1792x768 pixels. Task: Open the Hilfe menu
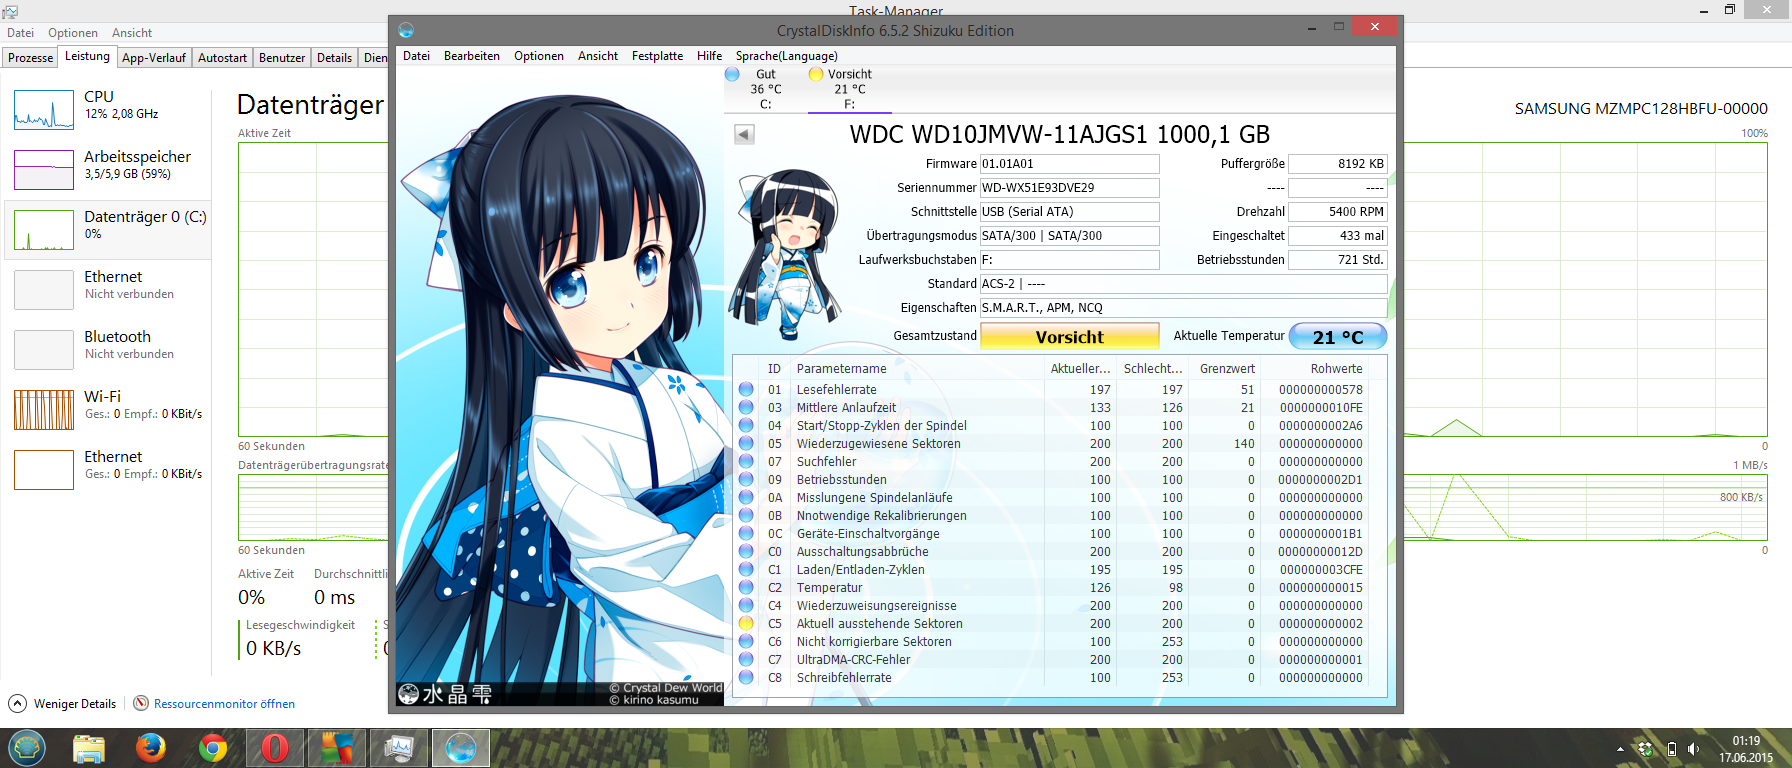click(710, 56)
